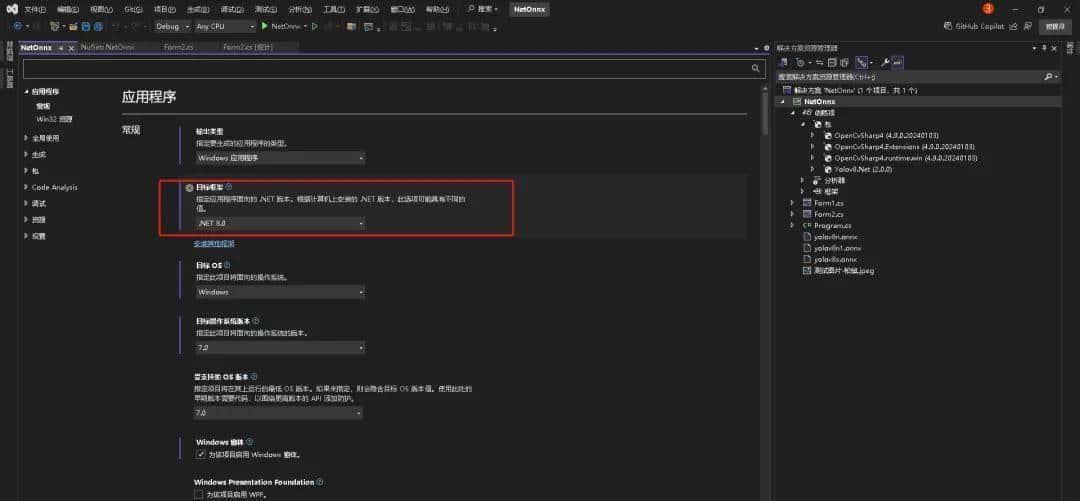
Task: Switch to the Form2.cs tab
Action: tap(178, 48)
